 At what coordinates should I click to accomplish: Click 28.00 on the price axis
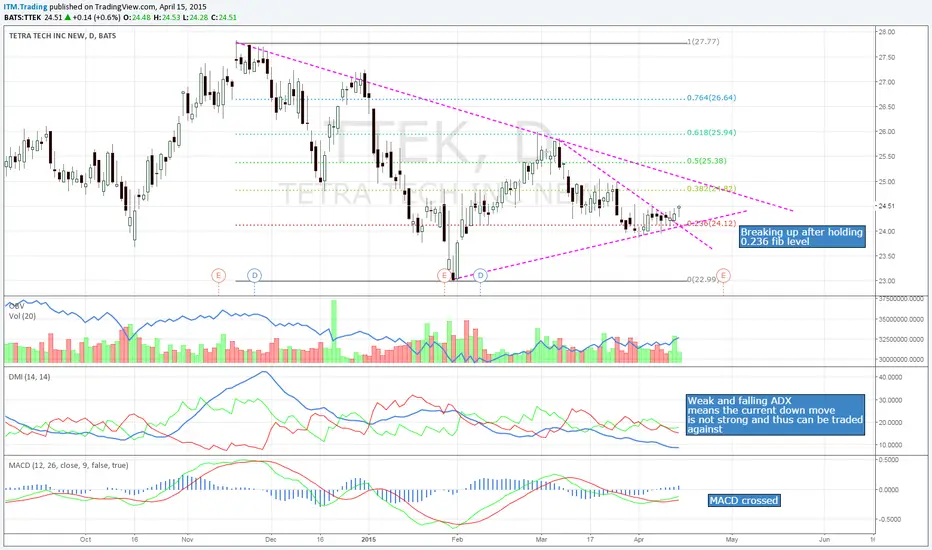pyautogui.click(x=886, y=32)
